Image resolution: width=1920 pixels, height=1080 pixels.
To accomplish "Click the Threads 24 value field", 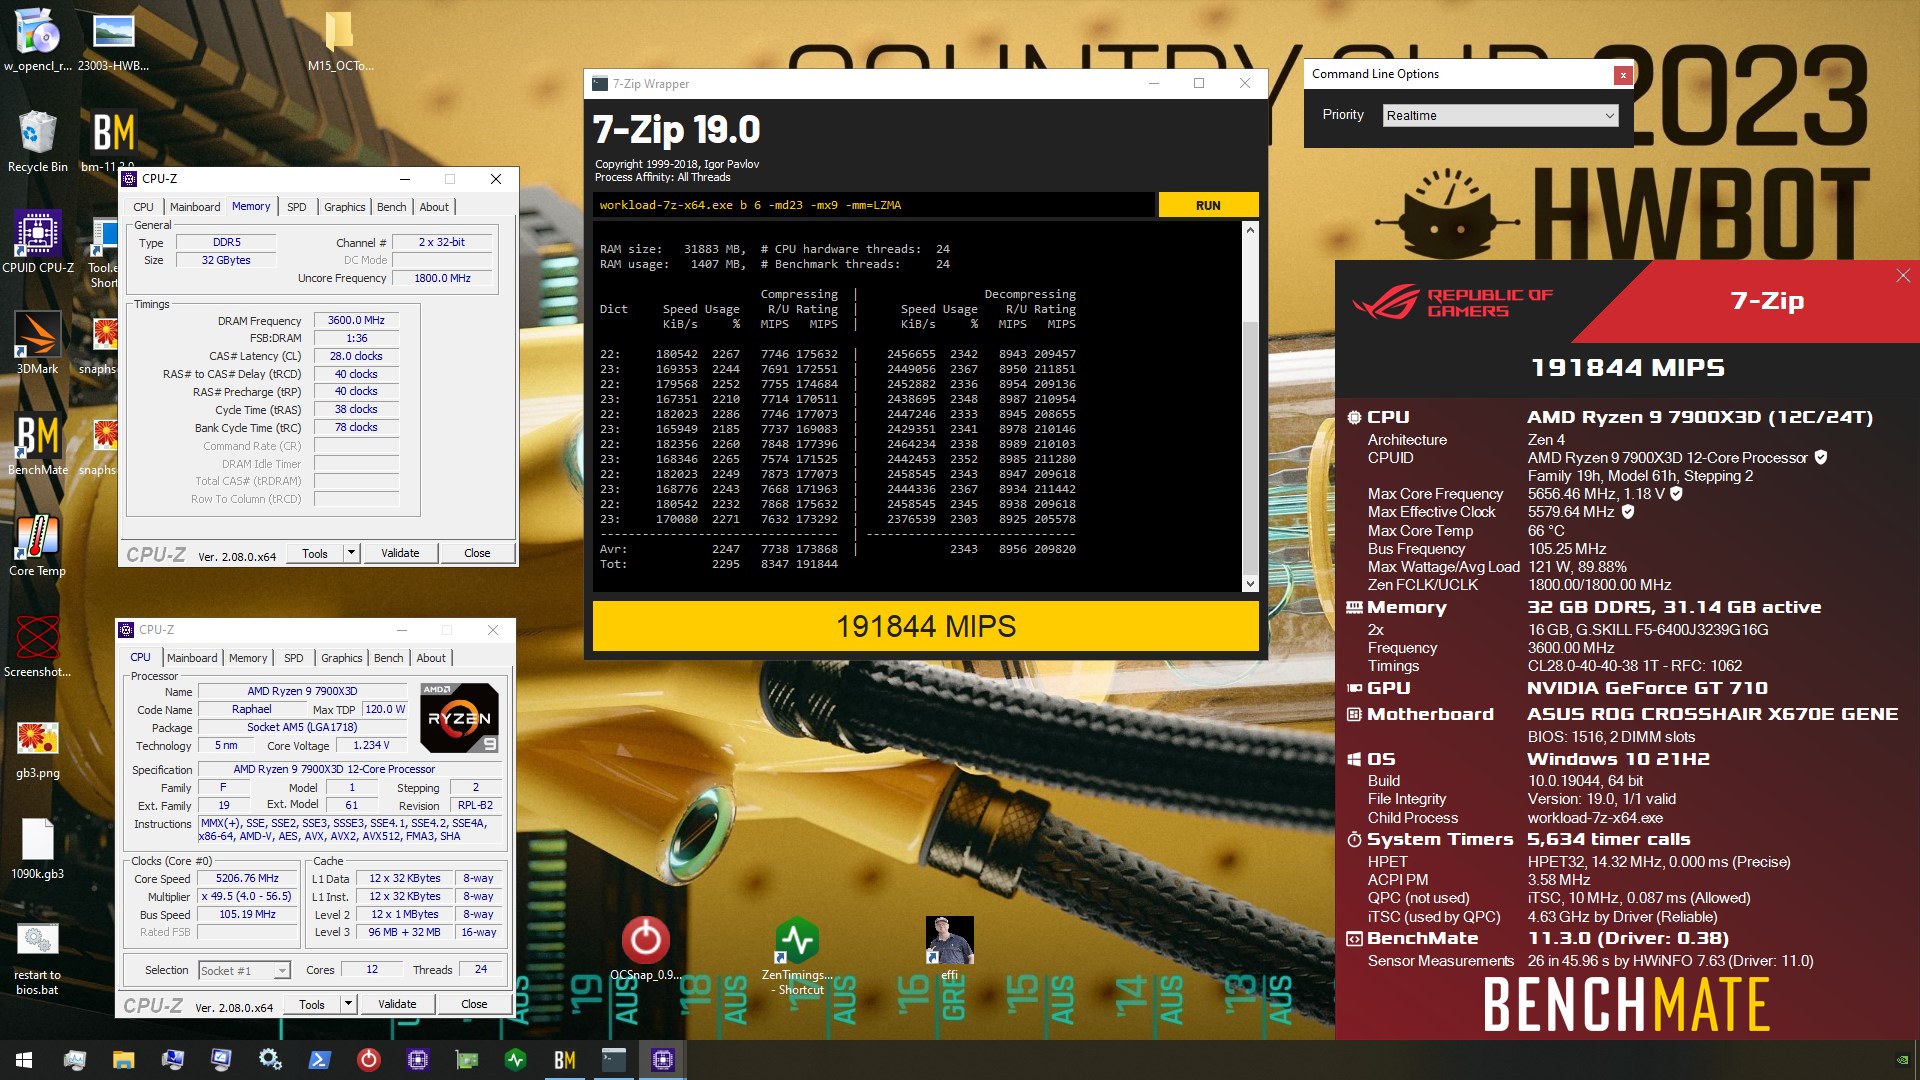I will (480, 969).
